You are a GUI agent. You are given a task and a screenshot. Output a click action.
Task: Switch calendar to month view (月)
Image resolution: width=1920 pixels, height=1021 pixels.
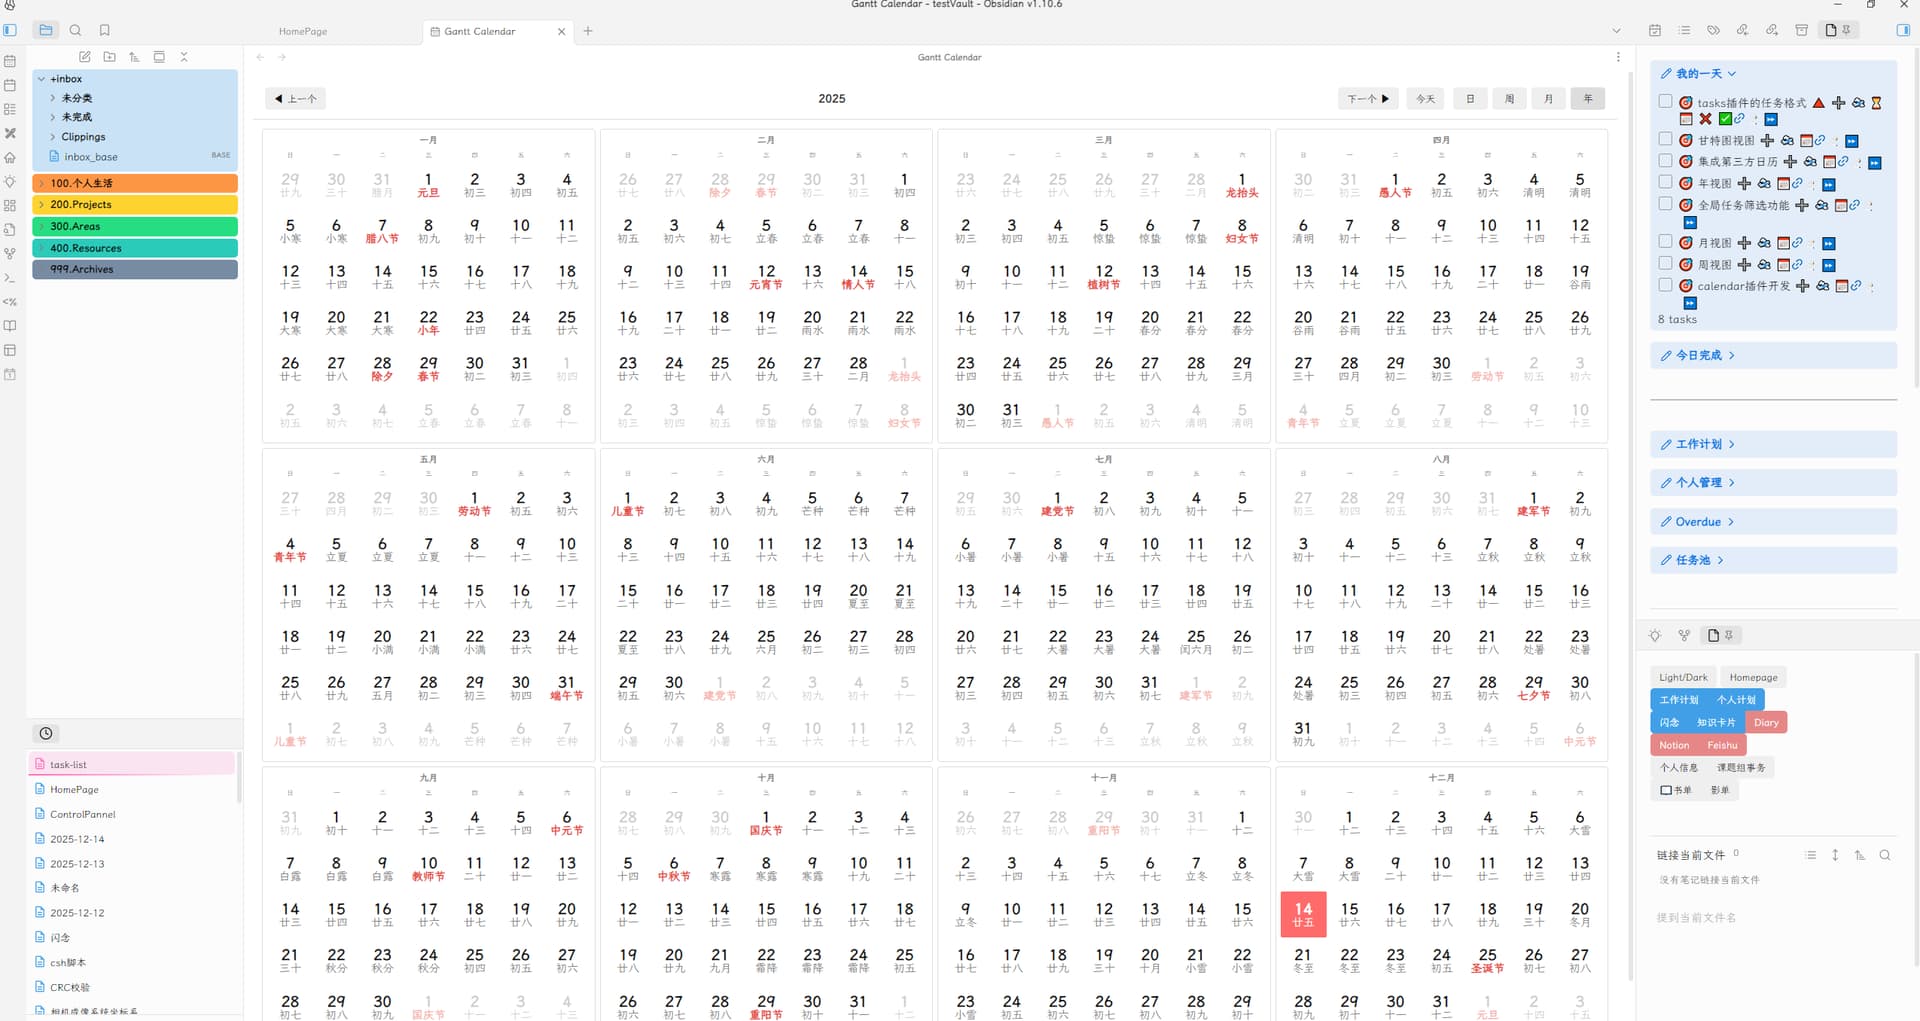pyautogui.click(x=1548, y=99)
